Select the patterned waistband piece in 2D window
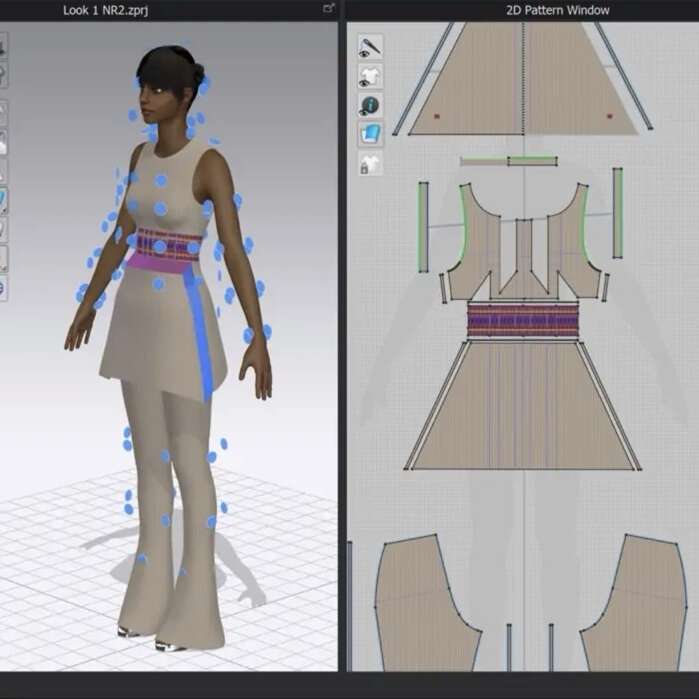Screen dimensions: 699x699 (x=523, y=319)
